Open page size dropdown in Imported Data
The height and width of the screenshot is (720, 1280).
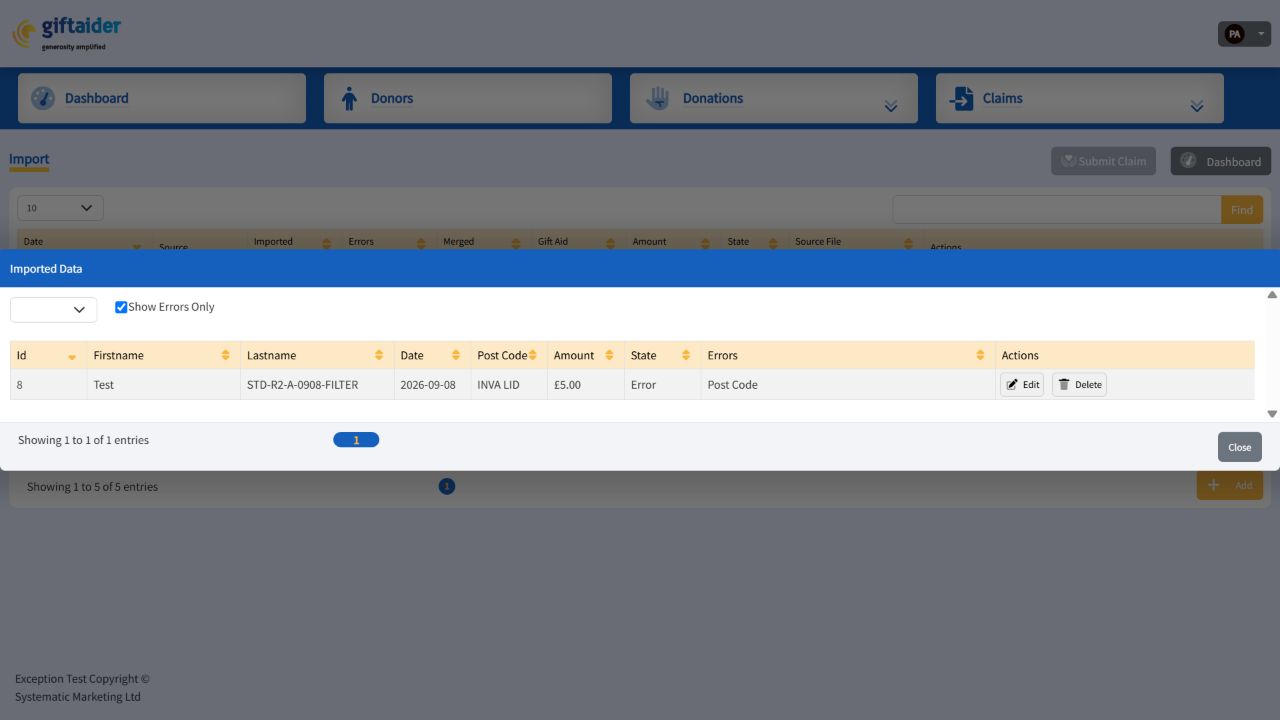click(54, 310)
